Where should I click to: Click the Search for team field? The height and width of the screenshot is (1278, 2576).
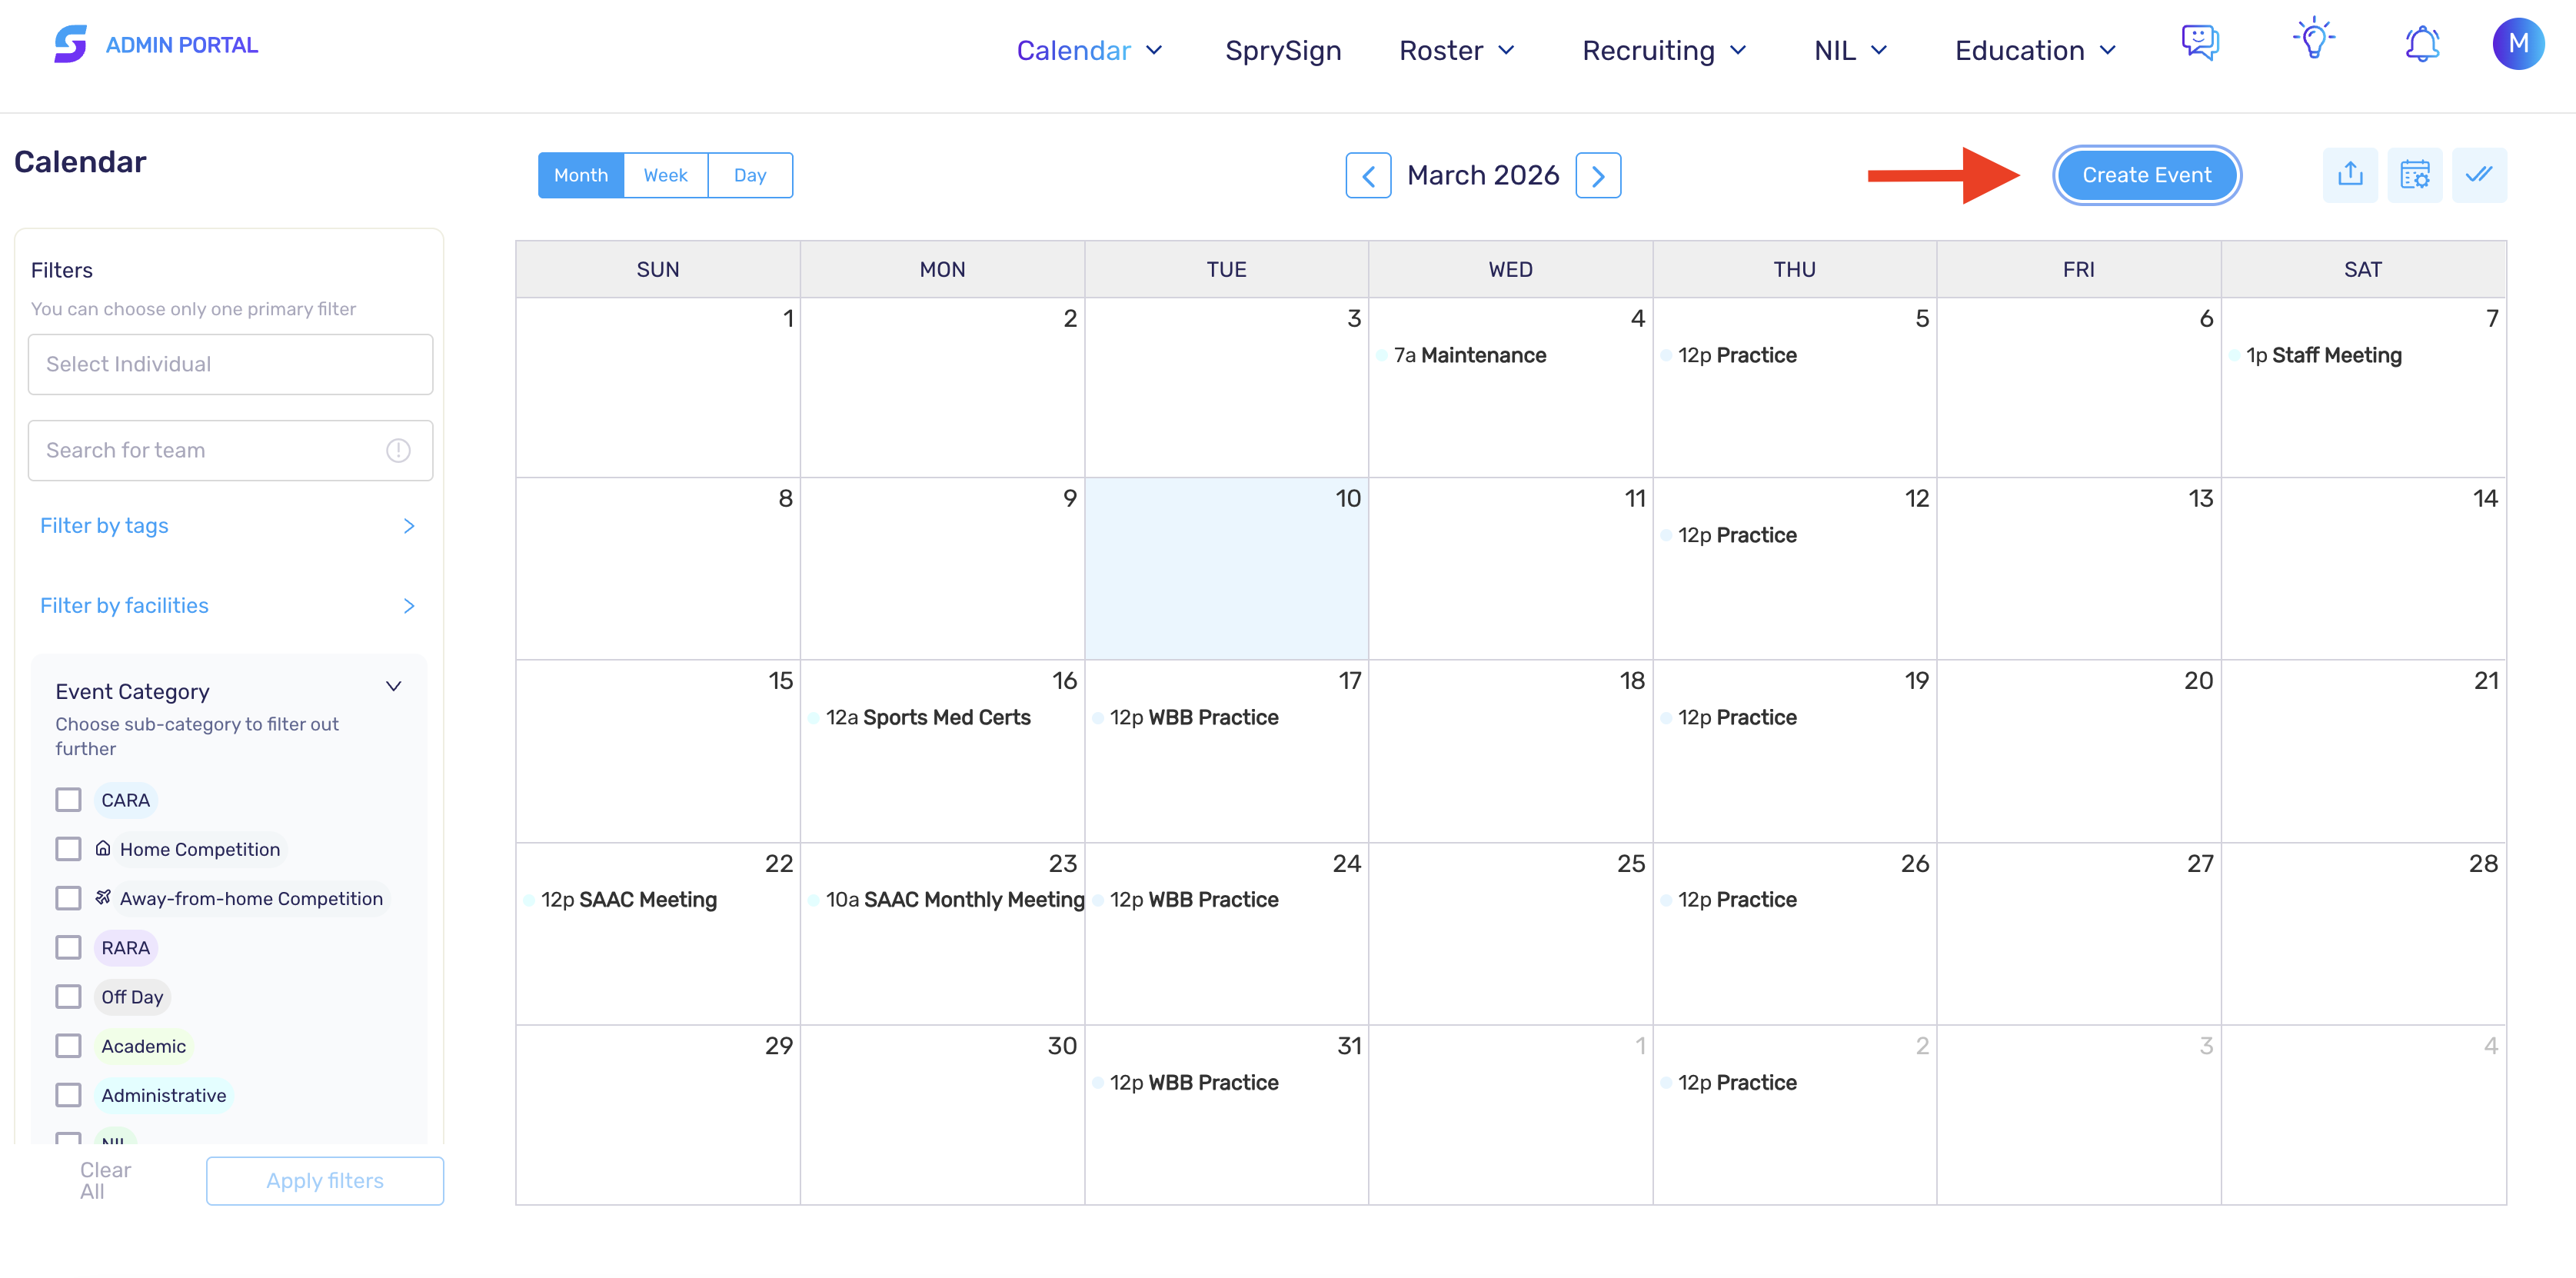[230, 451]
